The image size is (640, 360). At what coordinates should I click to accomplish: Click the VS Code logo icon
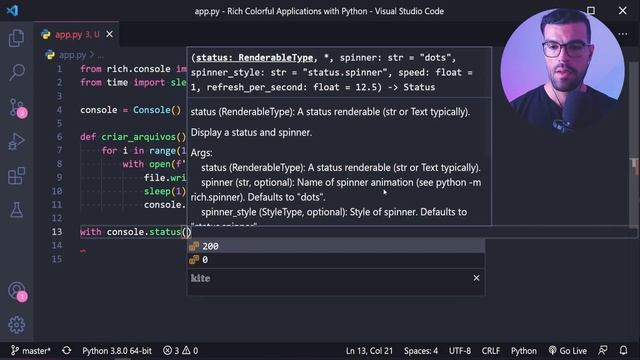(12, 10)
